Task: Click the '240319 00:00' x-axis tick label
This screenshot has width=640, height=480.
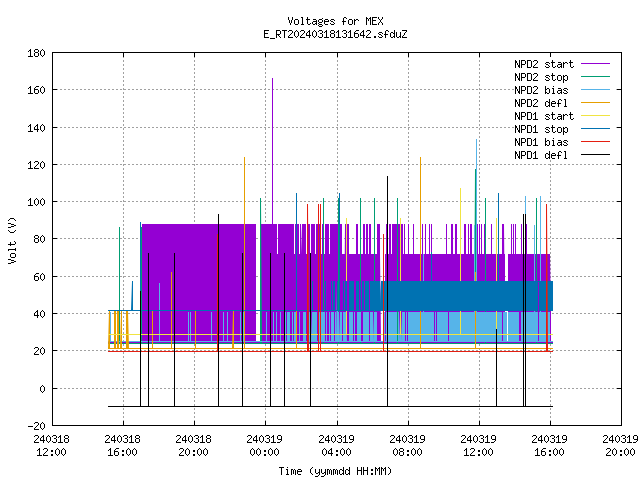Action: (264, 446)
